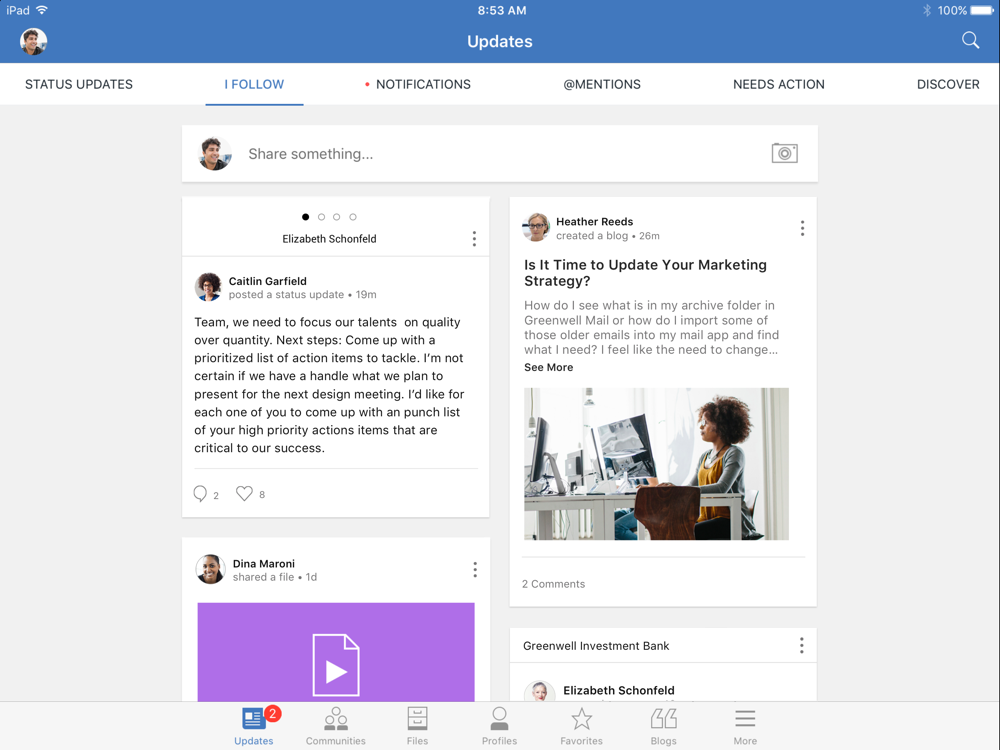Viewport: 1000px width, 750px height.
Task: Tap the red 2 badge on Updates
Action: [272, 713]
